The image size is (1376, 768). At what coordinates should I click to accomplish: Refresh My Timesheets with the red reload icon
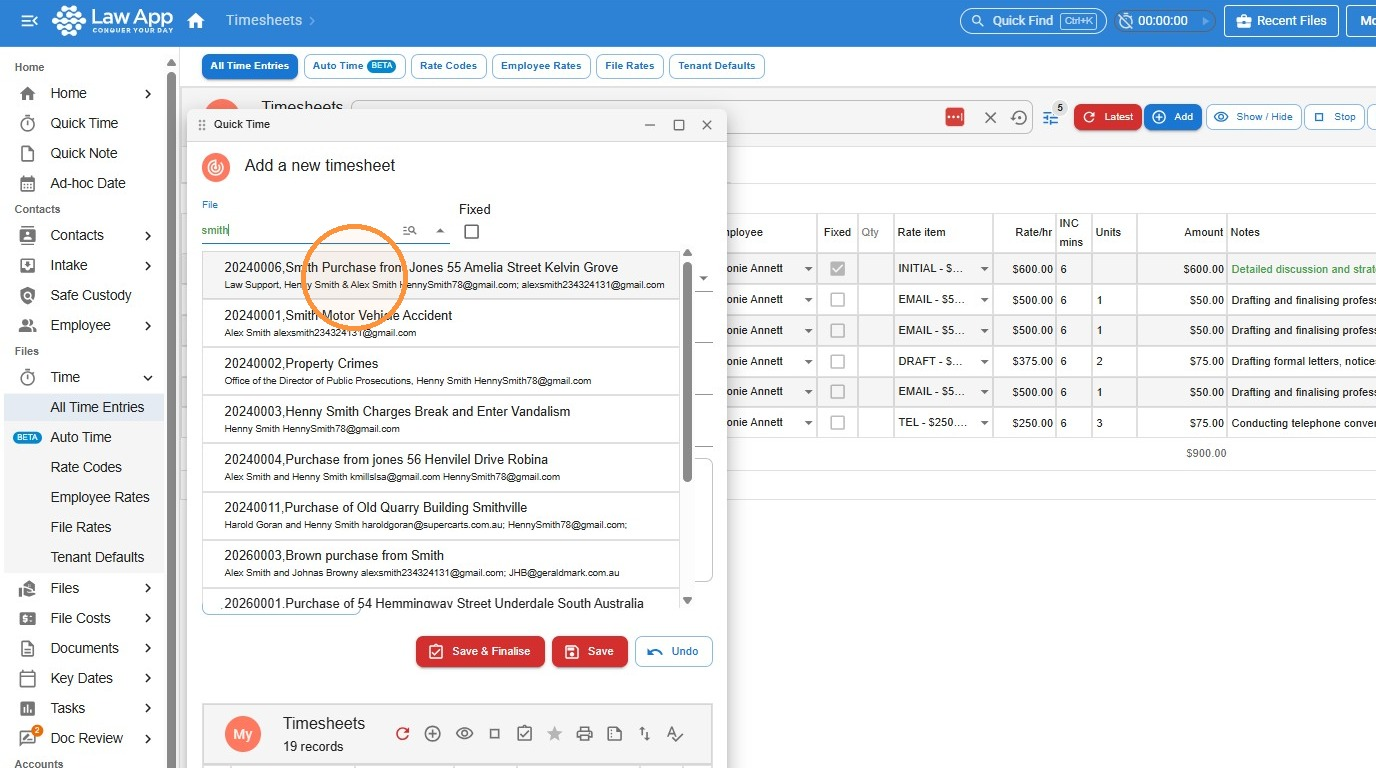point(402,734)
